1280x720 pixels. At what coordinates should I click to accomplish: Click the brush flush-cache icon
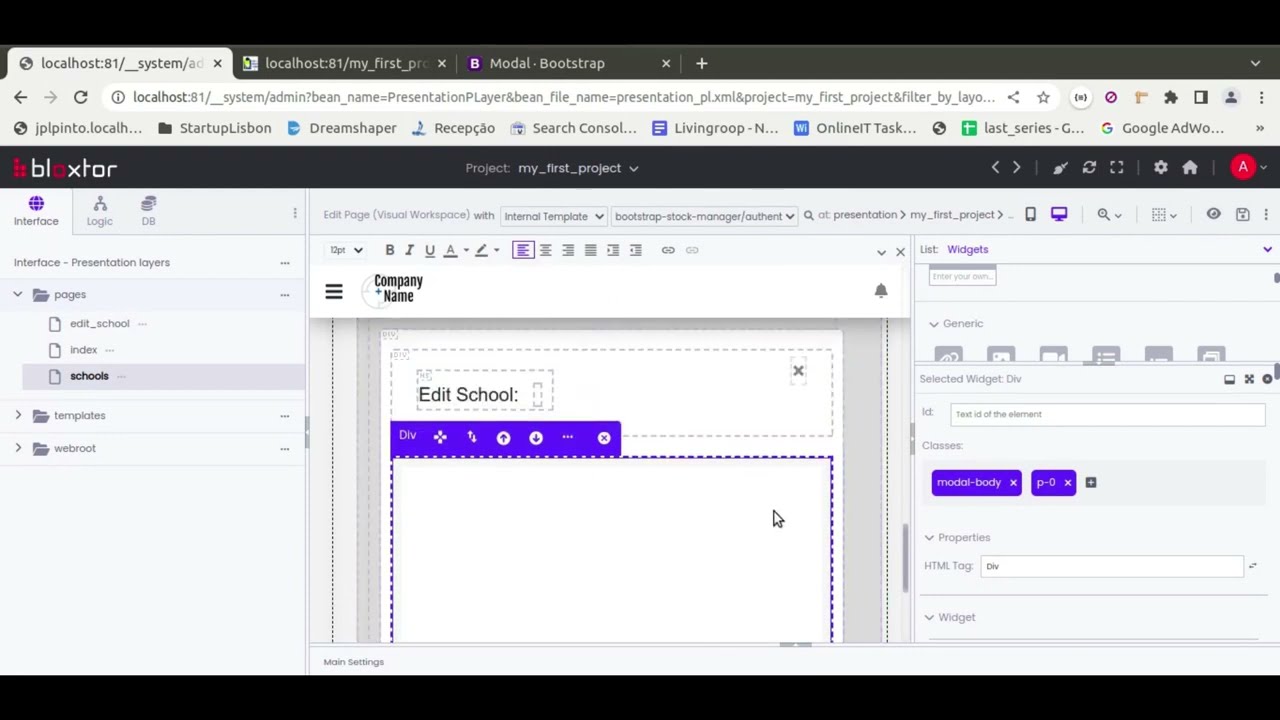click(x=1060, y=168)
